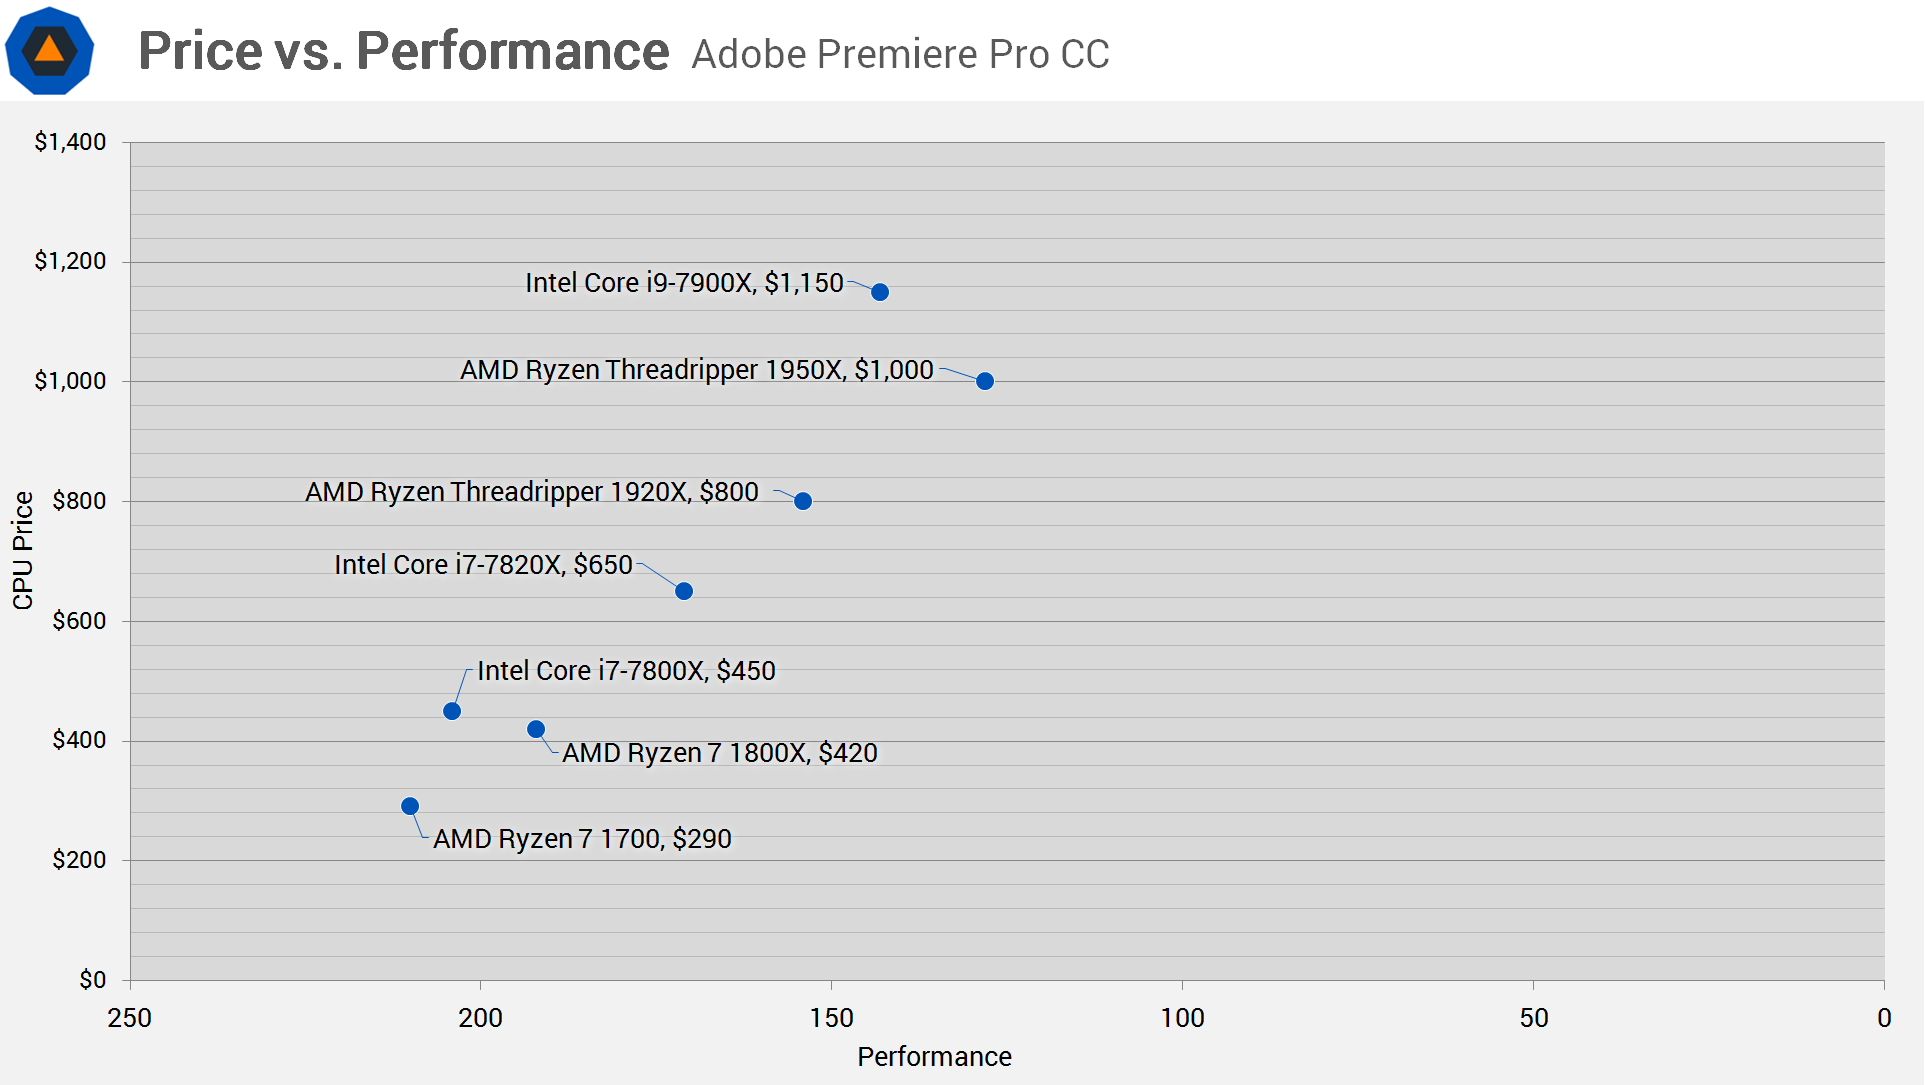Click the Intel Core i7-7800X, $450 label
Screen dimensions: 1925x1085
point(626,671)
